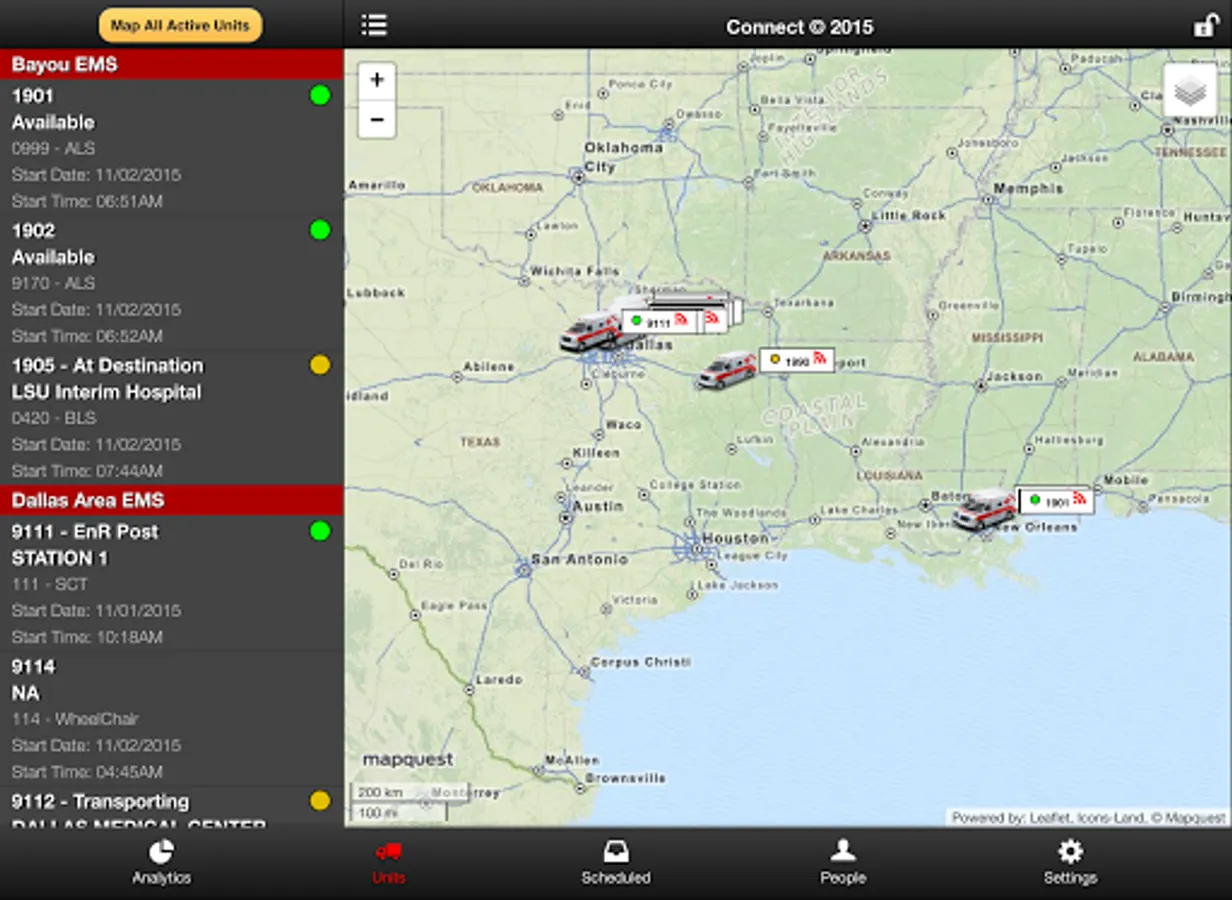
Task: Click LSU Interim Hospital text
Action: (x=106, y=392)
